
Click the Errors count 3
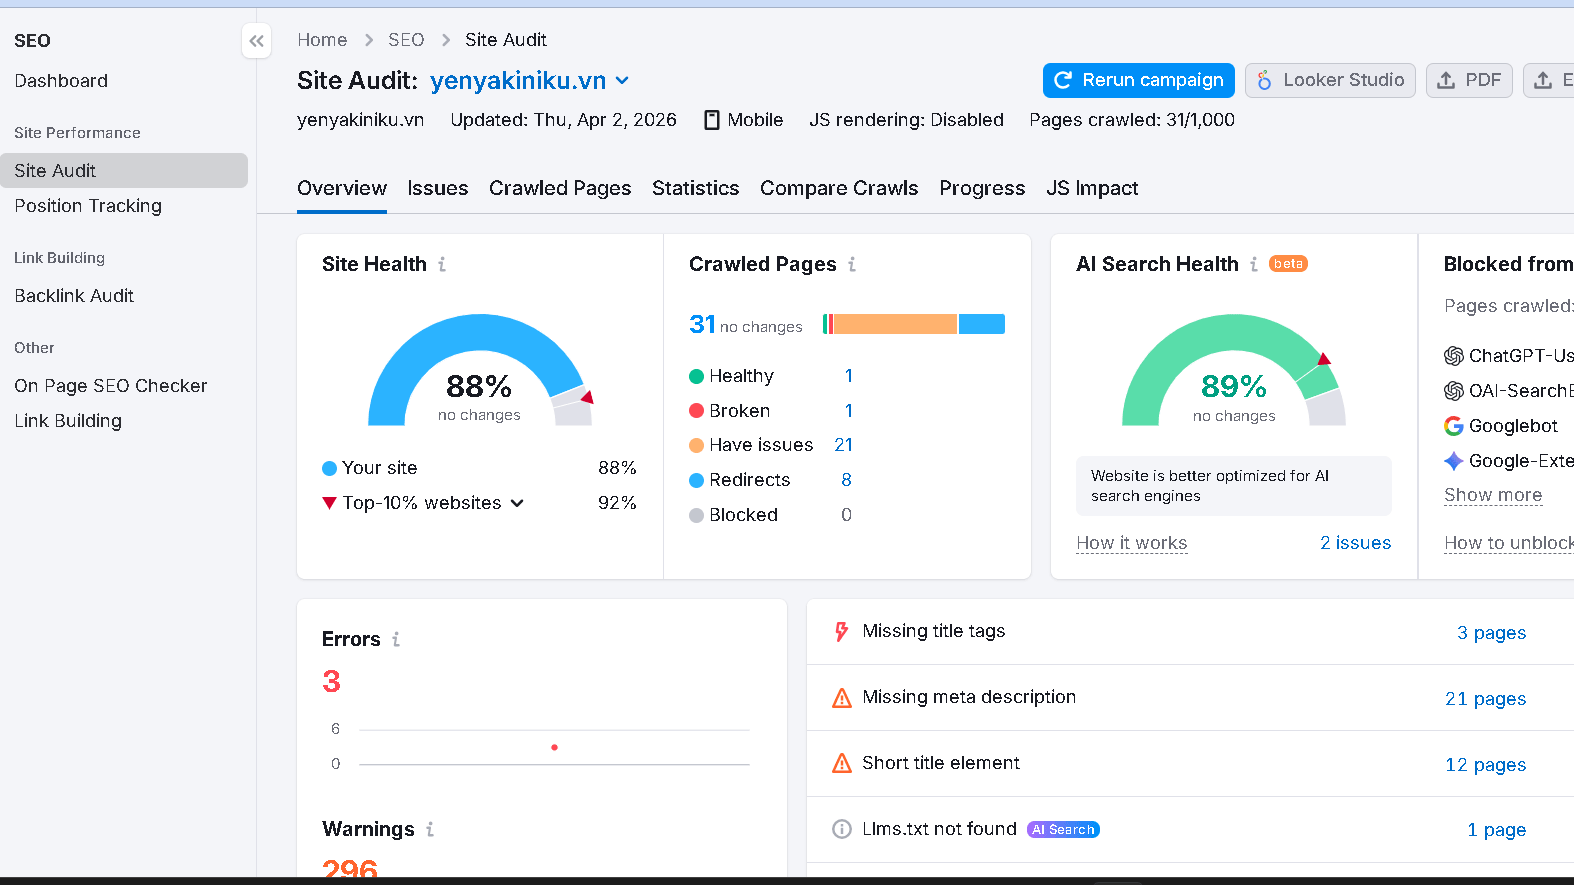click(x=331, y=682)
